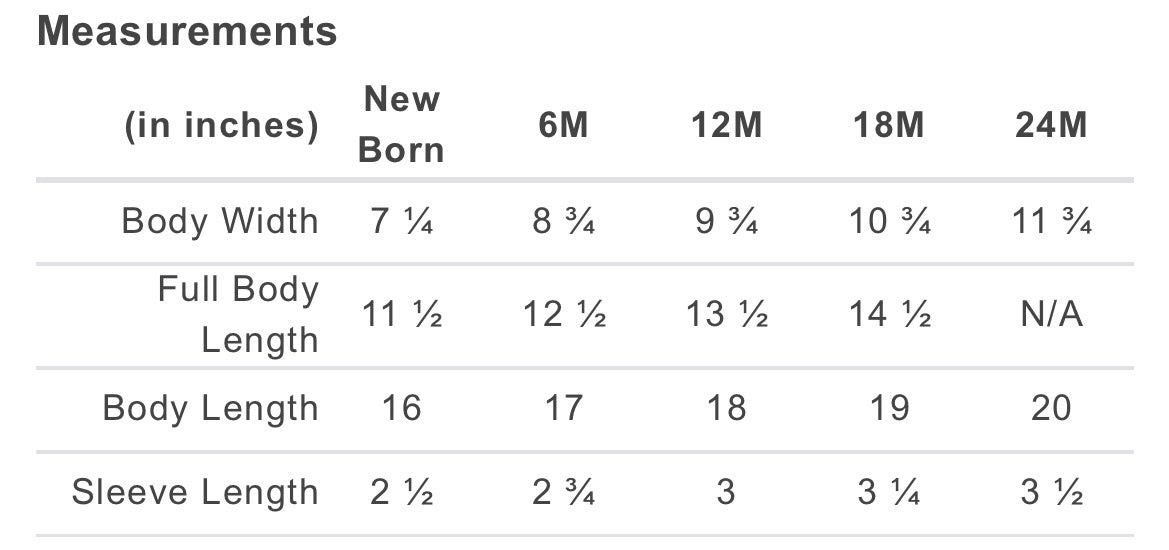Select the 24M column header
The height and width of the screenshot is (550, 1169).
[x=1051, y=124]
